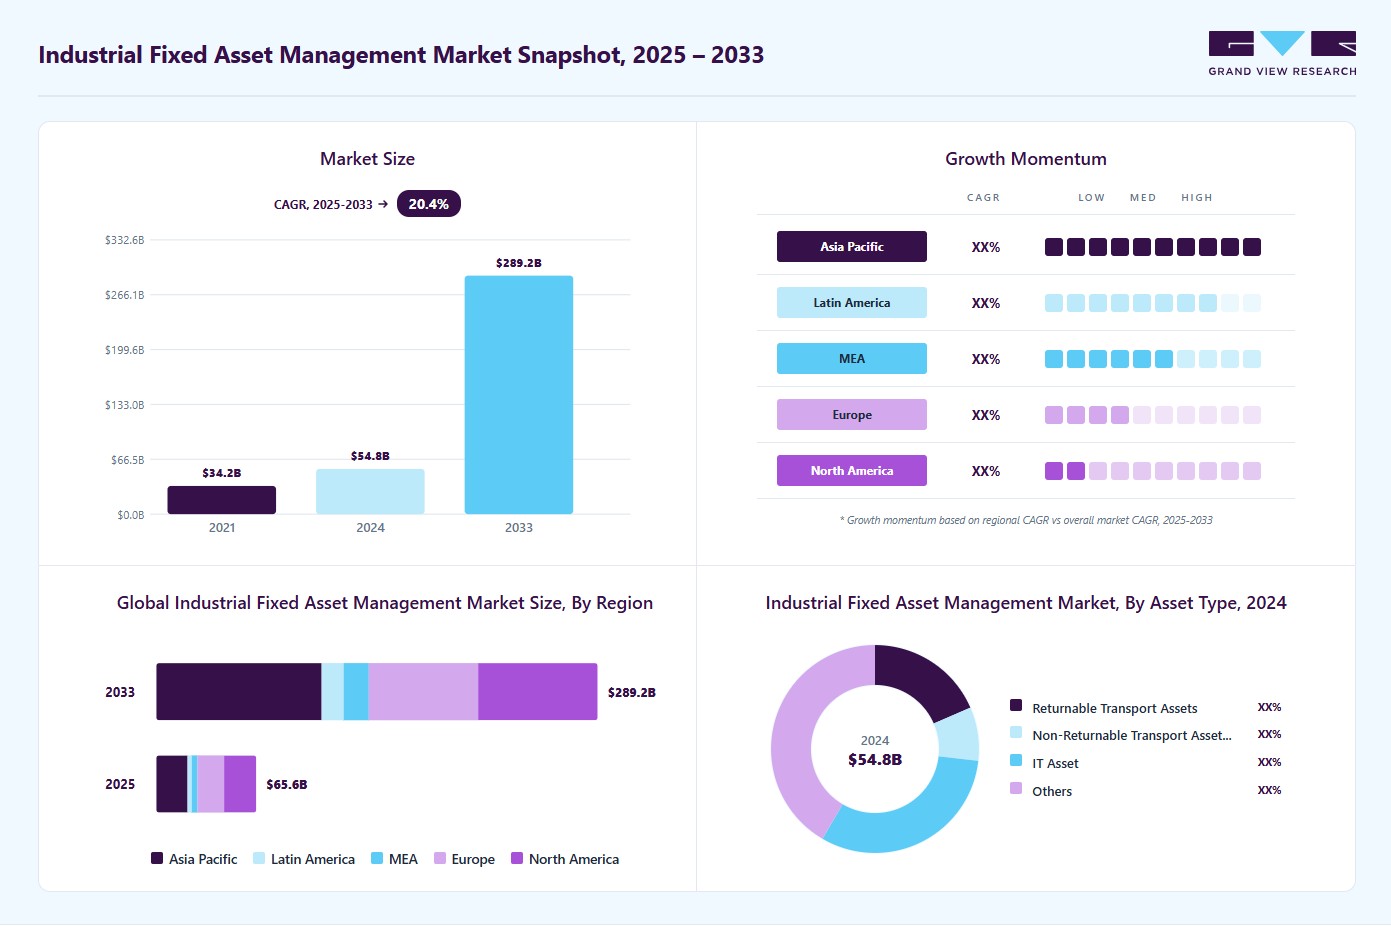Click the Industrial Fixed Asset Management page title
Image resolution: width=1391 pixels, height=926 pixels.
(401, 55)
